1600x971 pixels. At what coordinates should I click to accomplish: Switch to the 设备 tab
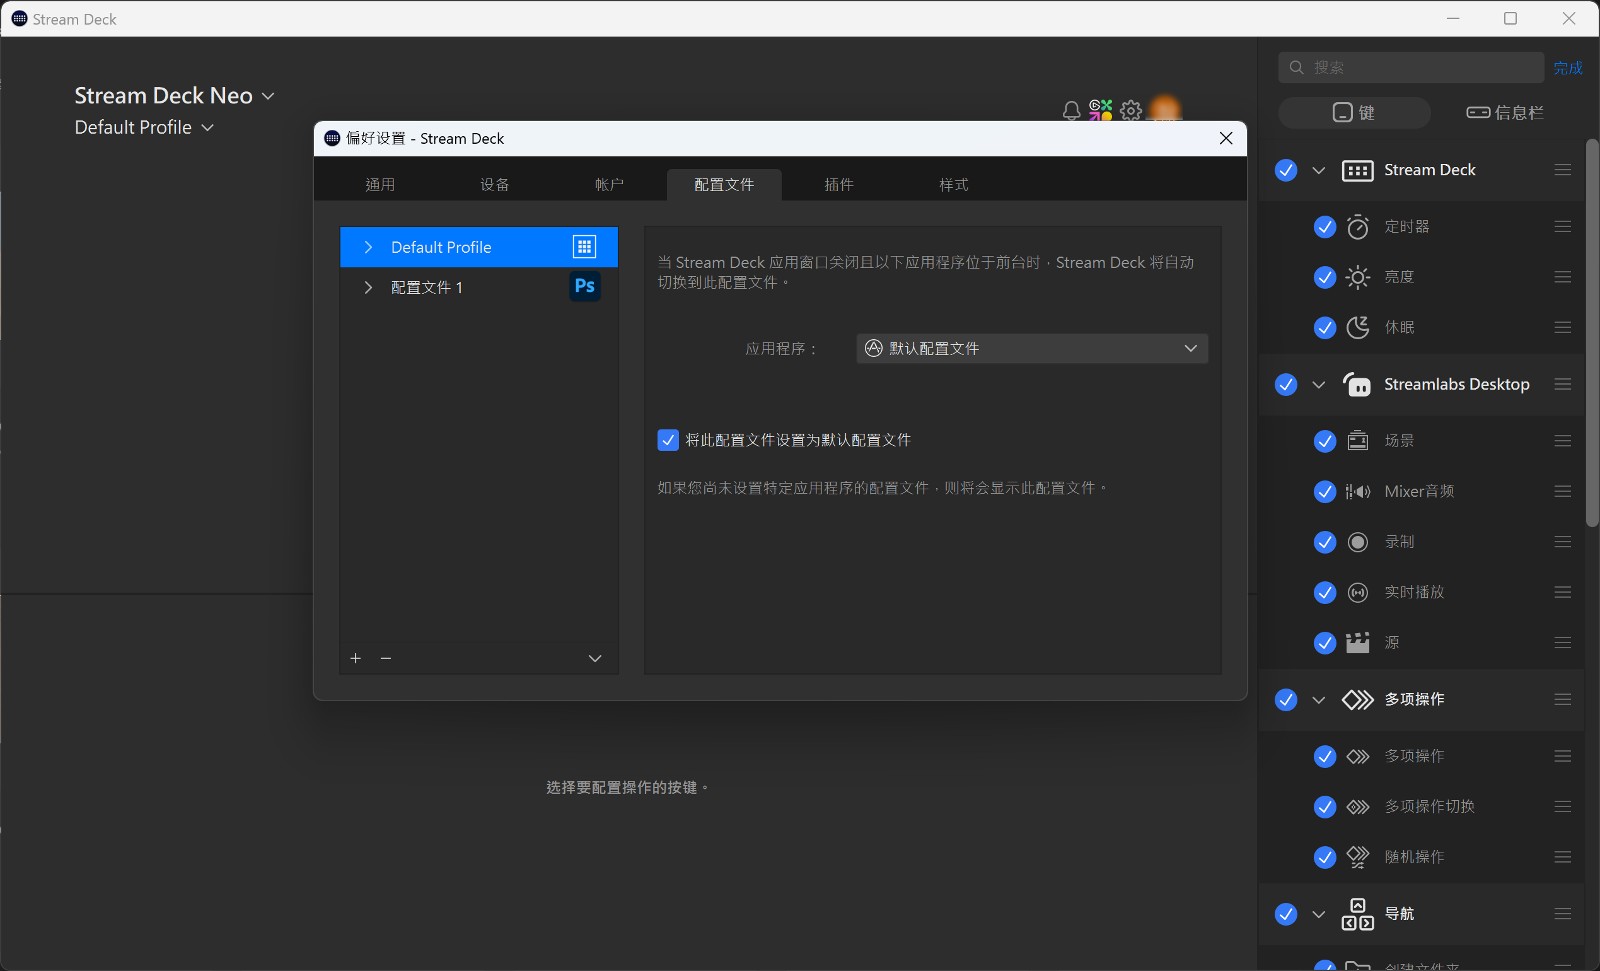coord(495,185)
